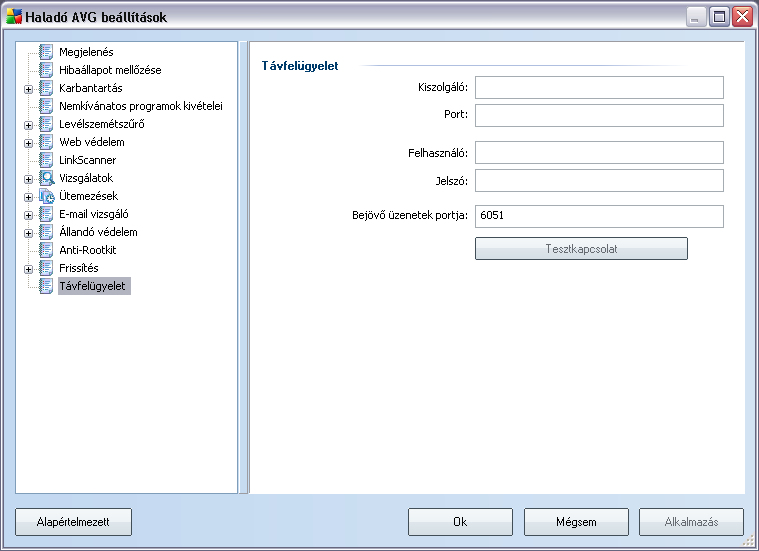The image size is (759, 551).
Task: Click the Tesztkapcsolat button
Action: click(x=581, y=248)
